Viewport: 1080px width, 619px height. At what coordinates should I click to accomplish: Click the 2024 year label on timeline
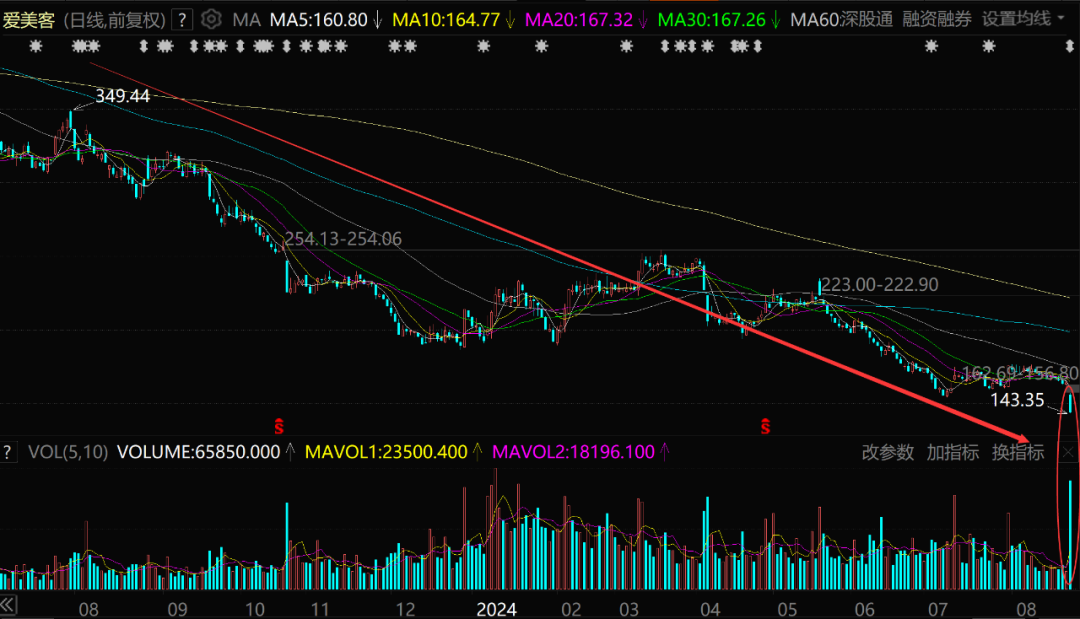click(x=497, y=609)
